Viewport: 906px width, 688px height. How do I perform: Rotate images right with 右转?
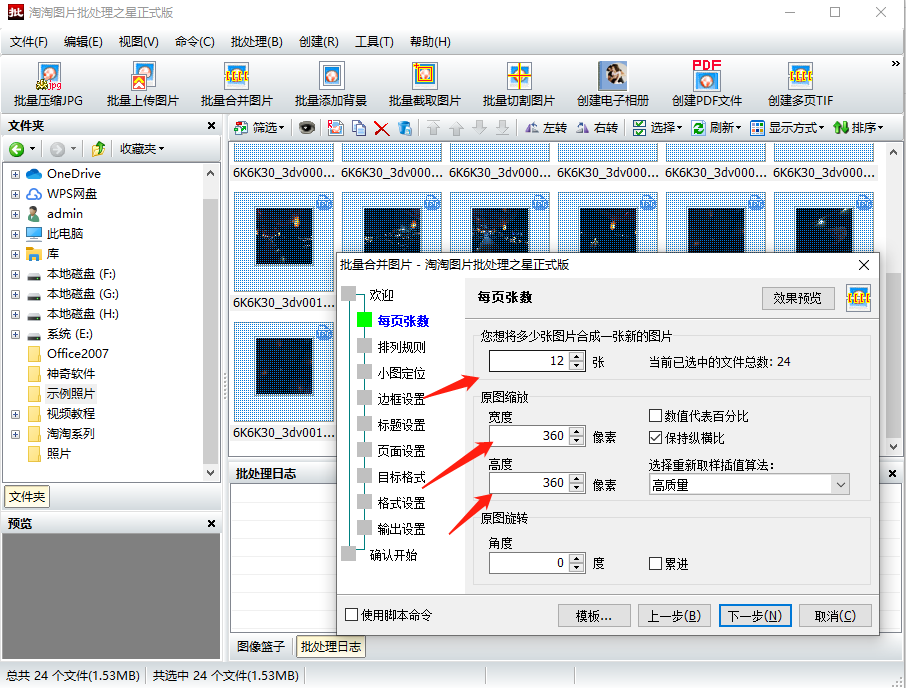(597, 128)
